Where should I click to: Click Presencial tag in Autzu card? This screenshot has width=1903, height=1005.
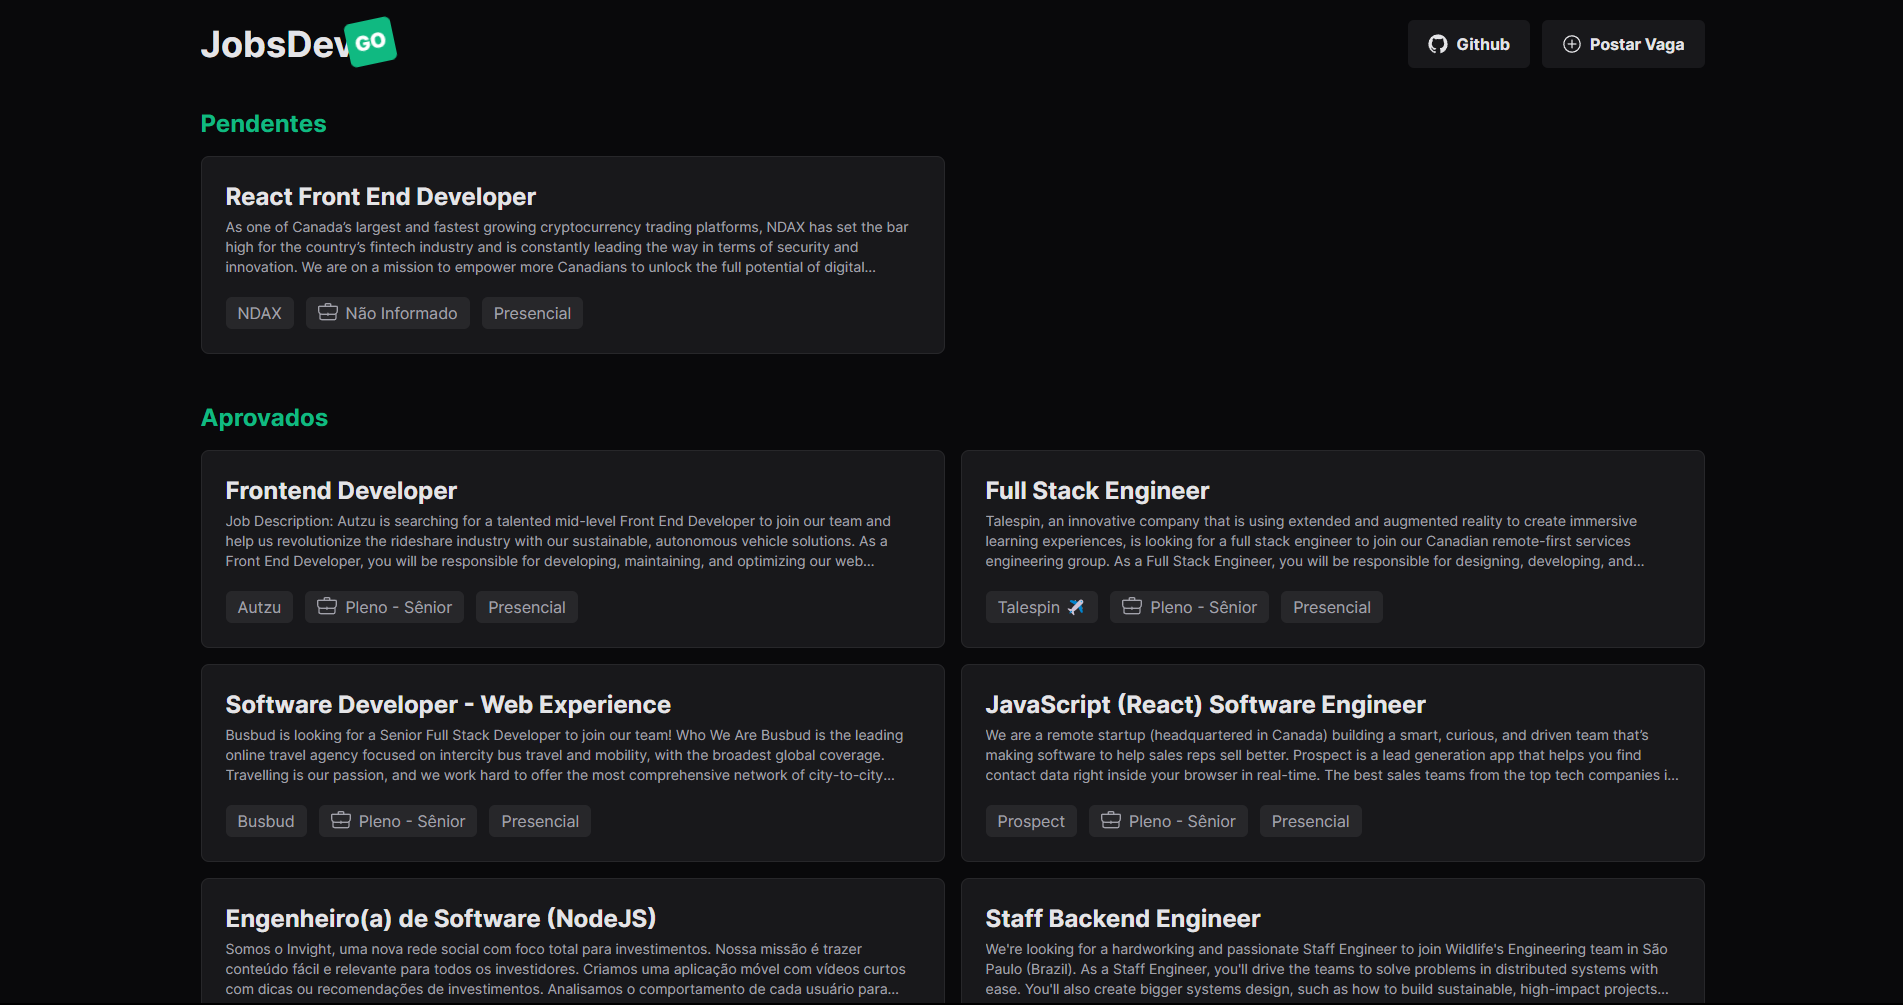click(x=527, y=607)
